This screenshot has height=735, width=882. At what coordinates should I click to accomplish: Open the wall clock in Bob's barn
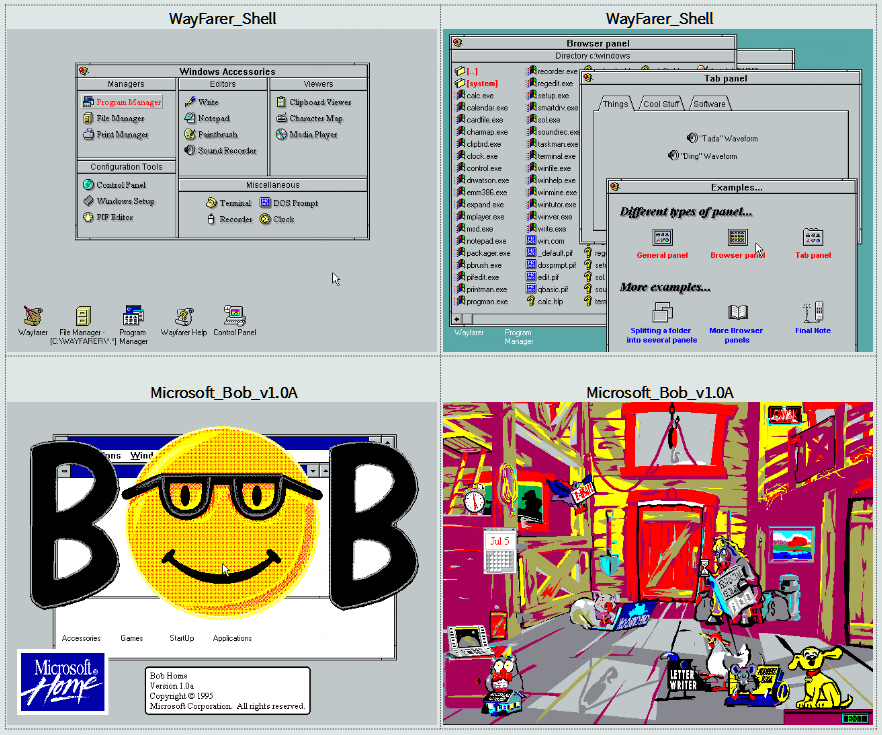pyautogui.click(x=474, y=499)
